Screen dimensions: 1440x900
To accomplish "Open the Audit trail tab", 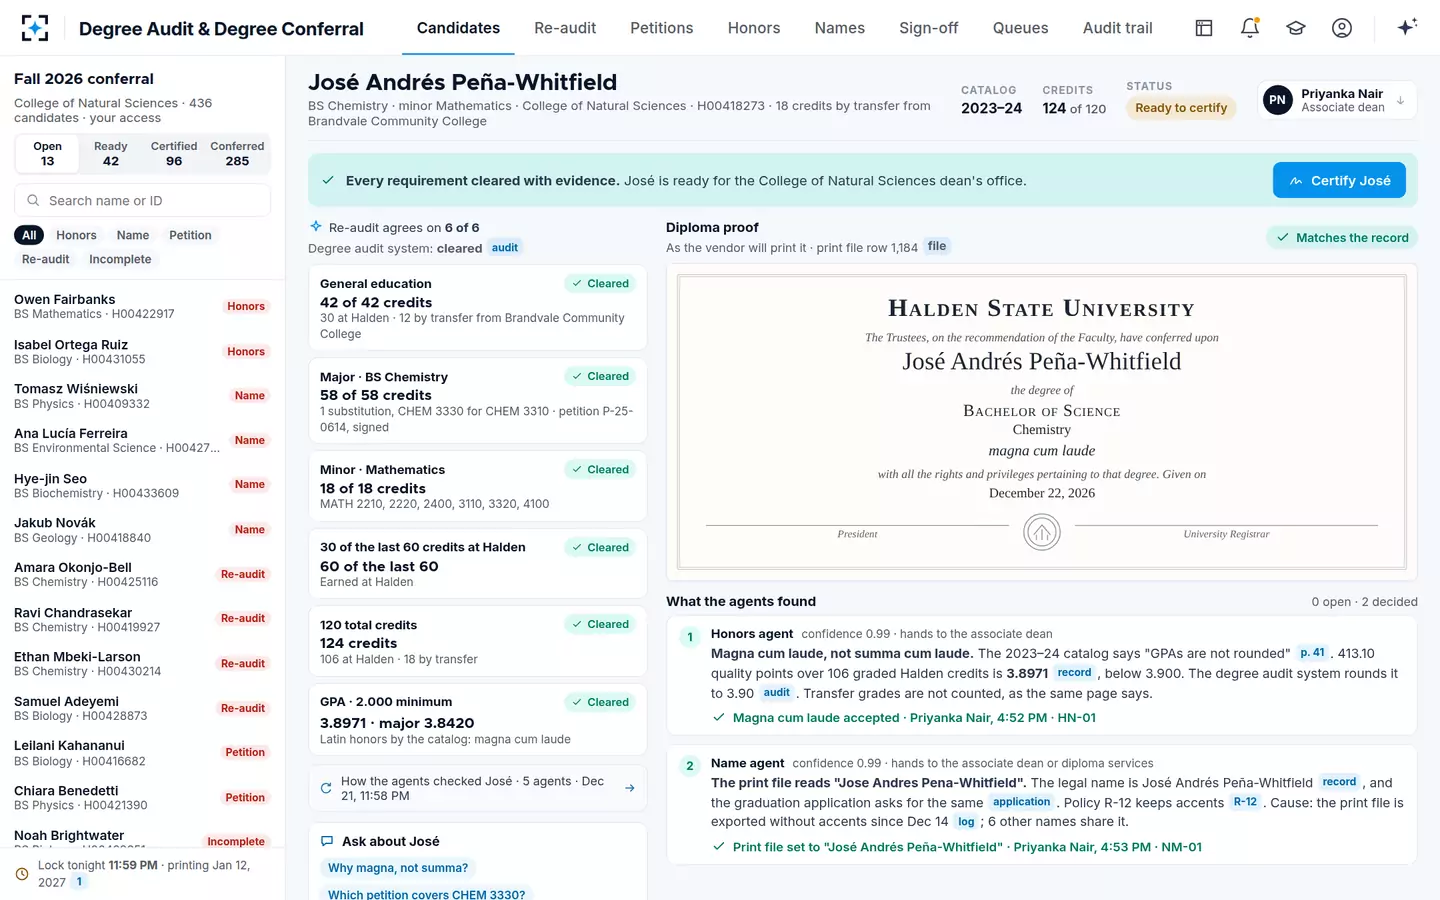I will [1118, 28].
